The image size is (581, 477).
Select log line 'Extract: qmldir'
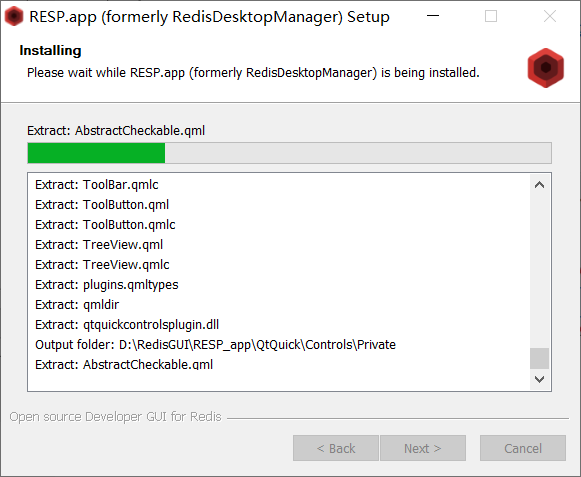click(x=77, y=305)
